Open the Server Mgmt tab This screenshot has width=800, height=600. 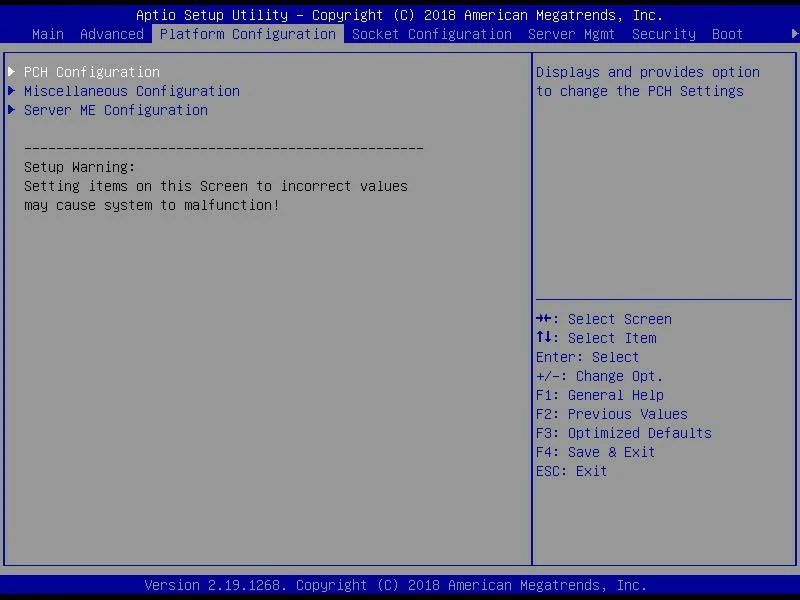click(x=572, y=34)
